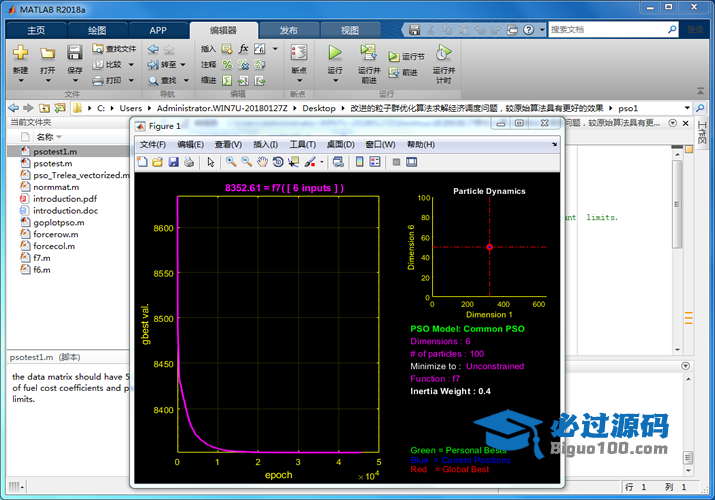Open the Compare (比较) dropdown arrow
The height and width of the screenshot is (500, 715).
[x=131, y=65]
